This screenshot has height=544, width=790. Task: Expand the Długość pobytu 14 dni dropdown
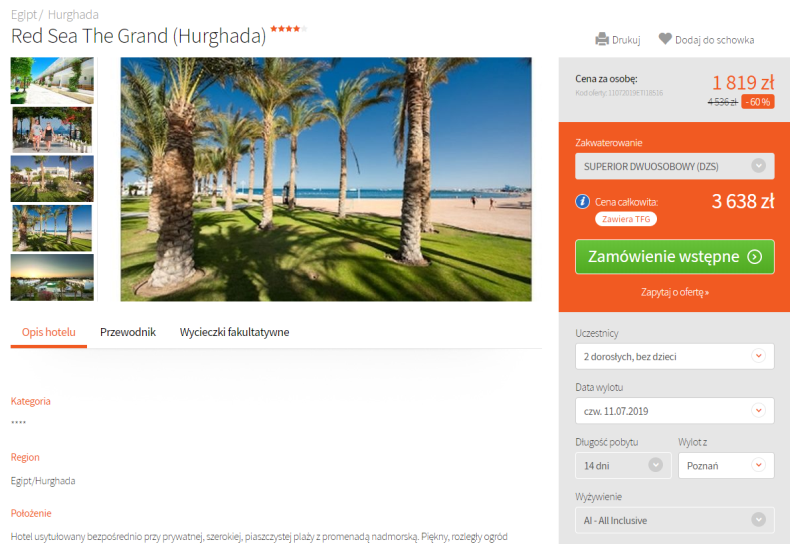[623, 465]
